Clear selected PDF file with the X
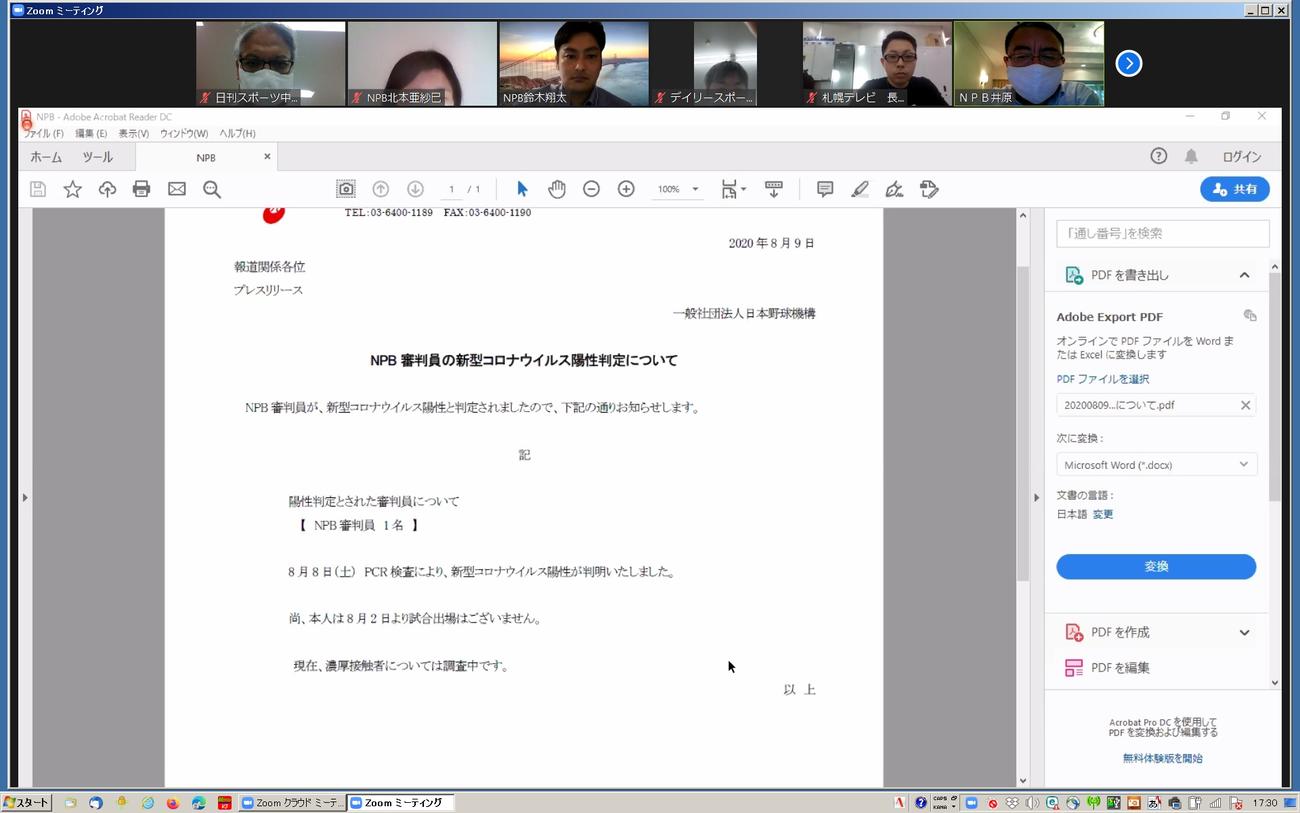The image size is (1300, 813). [1245, 405]
